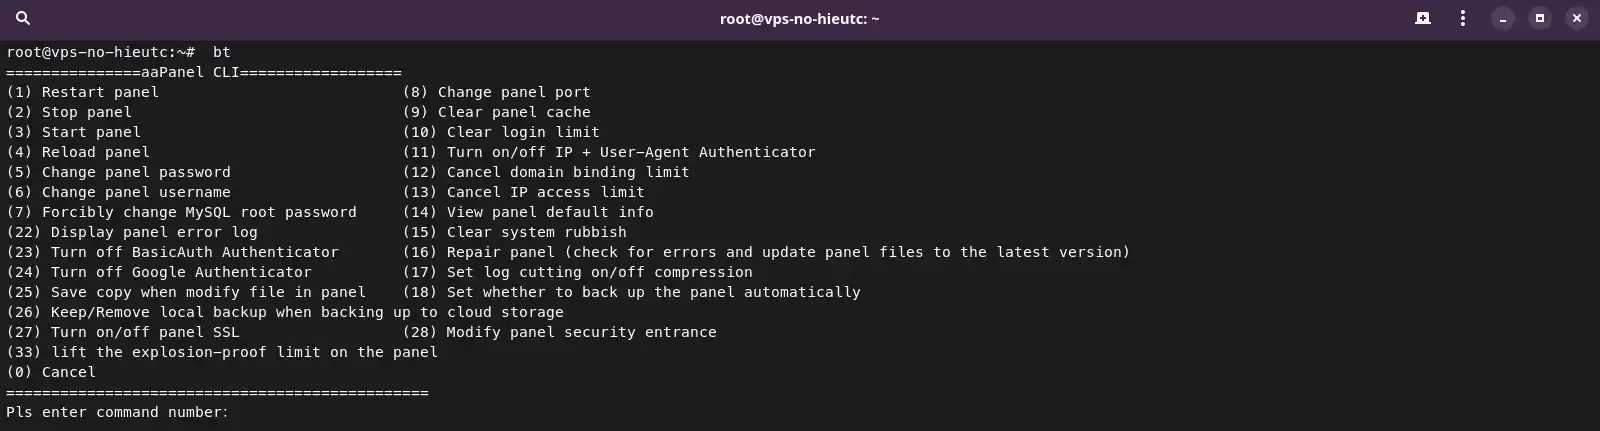Minimize the terminal window
1600x431 pixels.
[x=1502, y=18]
